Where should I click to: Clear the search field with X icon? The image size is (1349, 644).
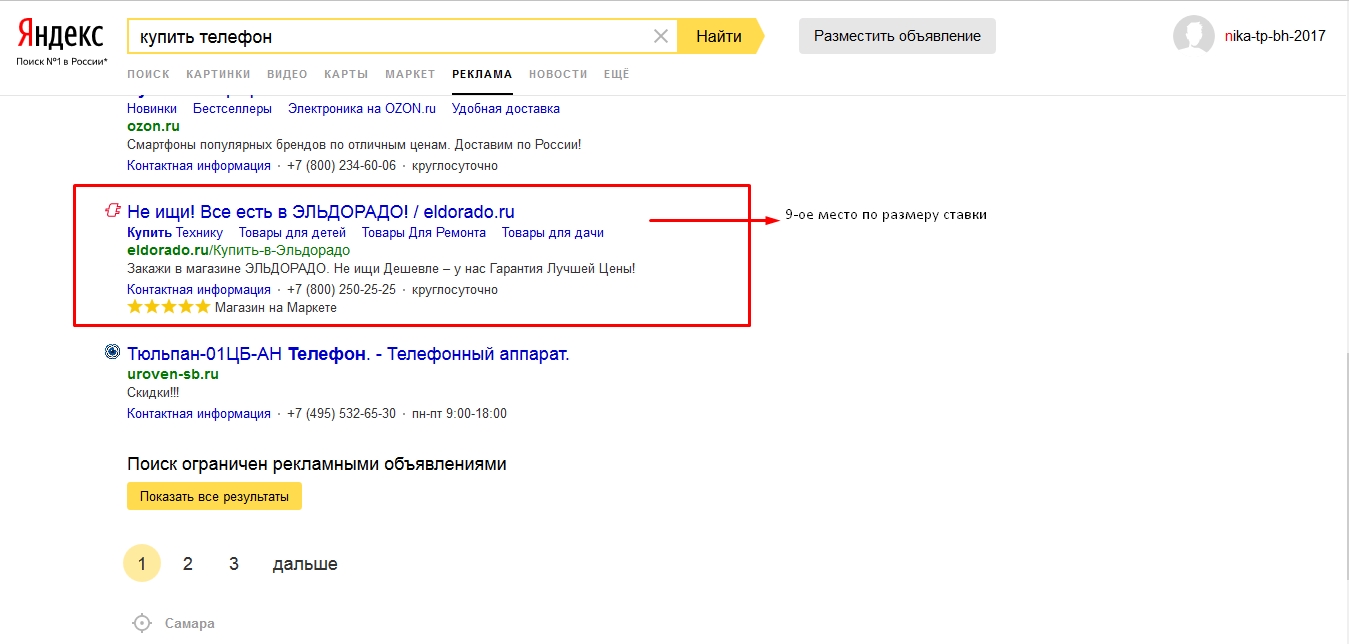pyautogui.click(x=661, y=37)
